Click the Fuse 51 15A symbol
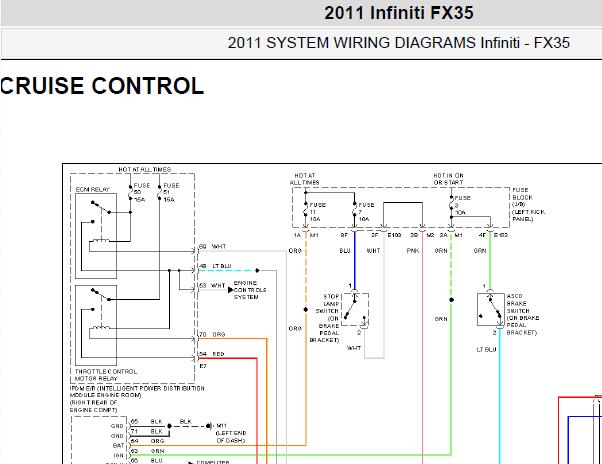 (x=160, y=193)
